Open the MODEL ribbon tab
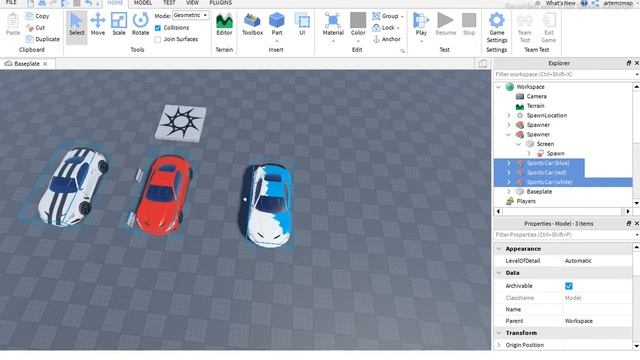The image size is (640, 360). tap(143, 3)
